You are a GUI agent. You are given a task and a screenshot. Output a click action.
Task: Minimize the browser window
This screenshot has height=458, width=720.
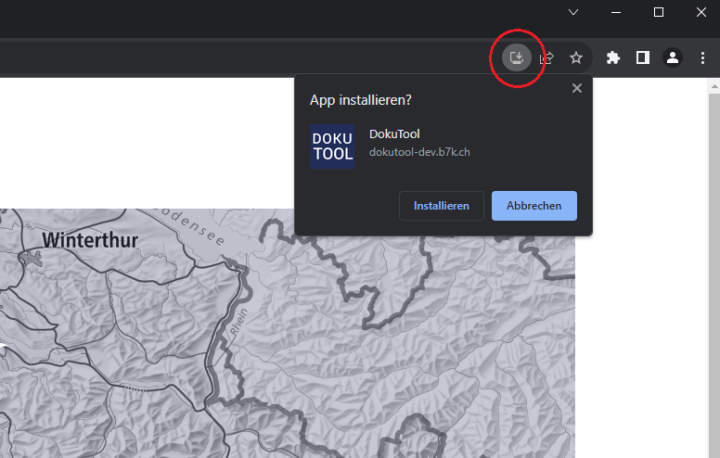(x=616, y=12)
